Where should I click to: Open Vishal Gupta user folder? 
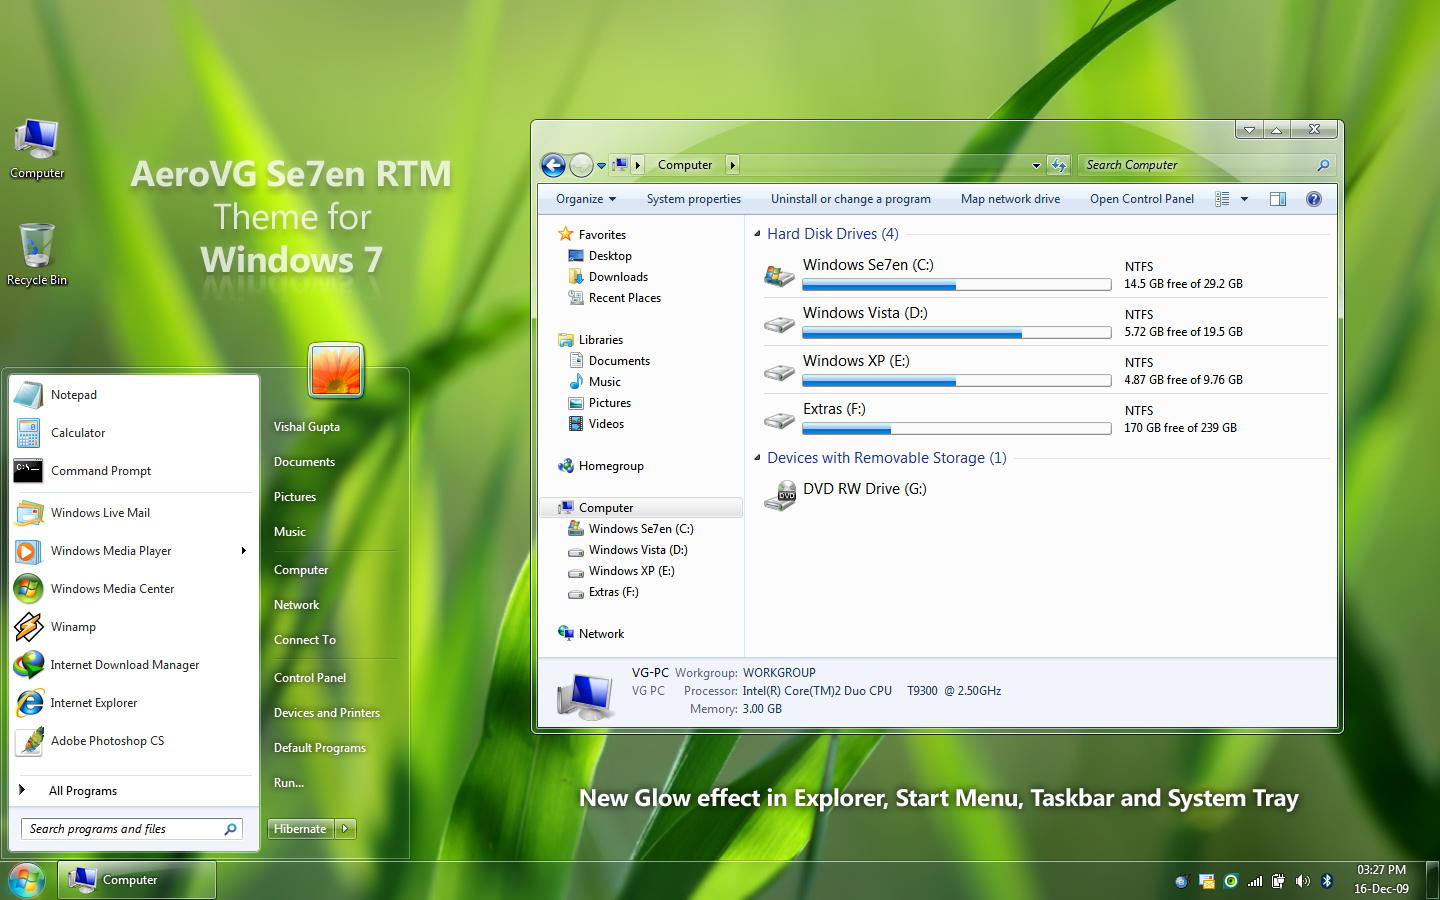pos(307,427)
